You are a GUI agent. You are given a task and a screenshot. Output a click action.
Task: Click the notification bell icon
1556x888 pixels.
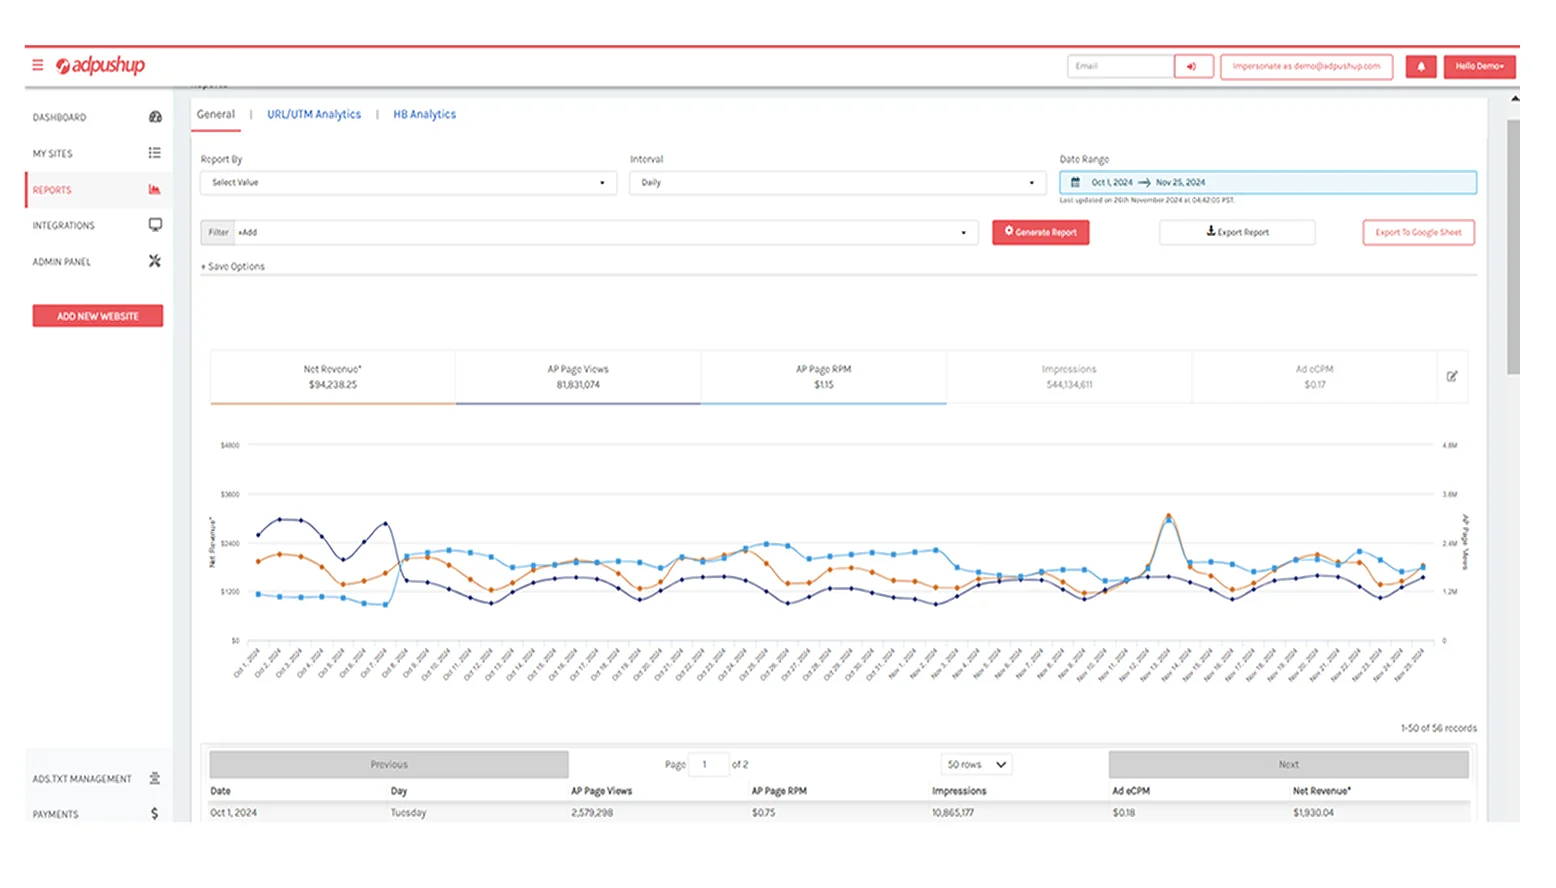[x=1421, y=66]
